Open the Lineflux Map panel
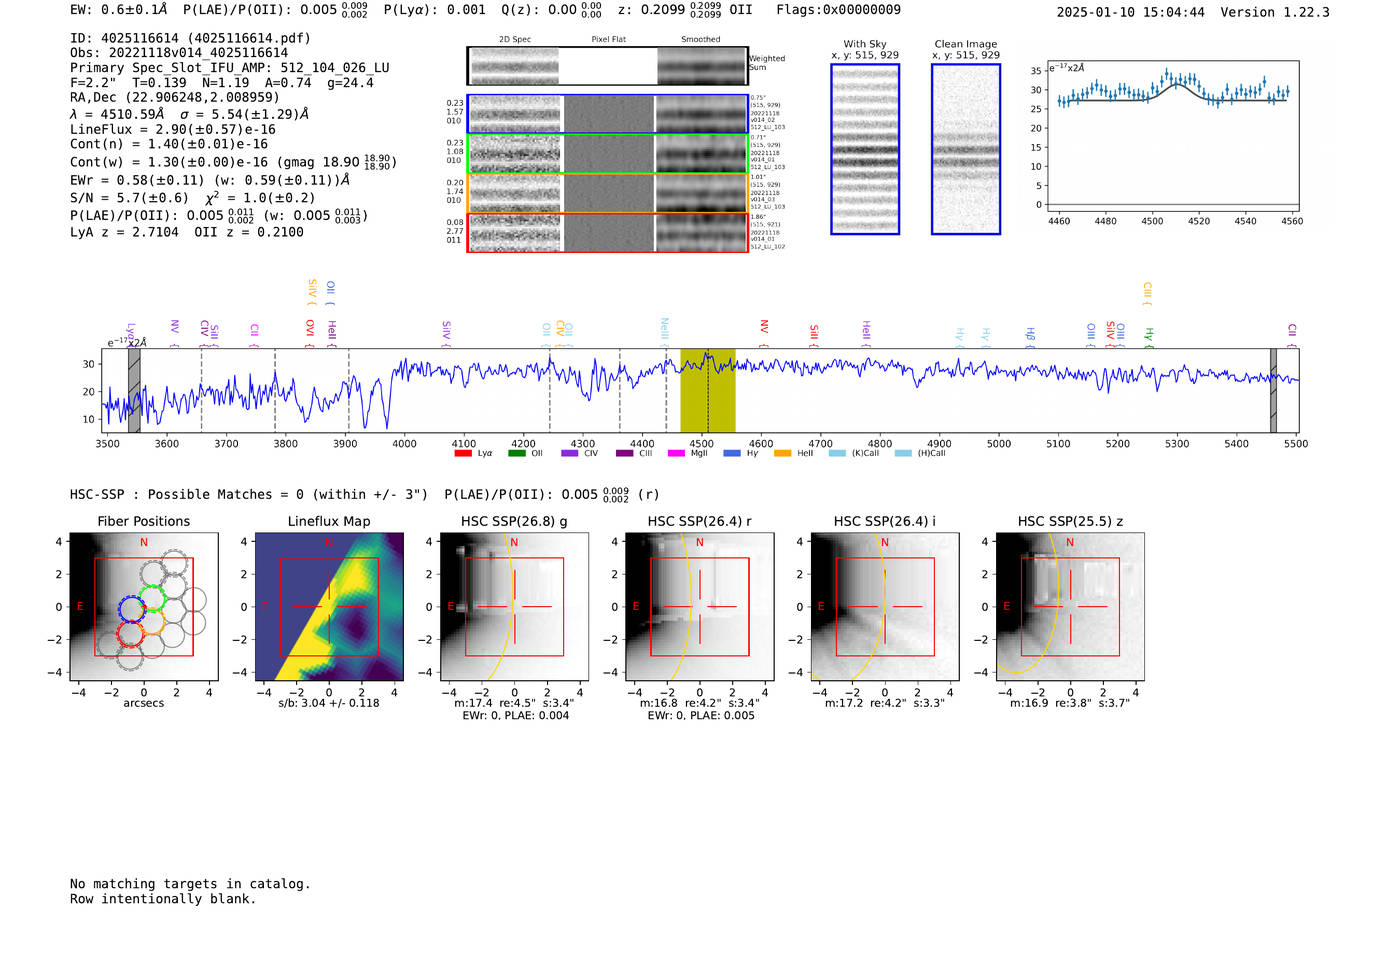The height and width of the screenshot is (953, 1400). click(329, 607)
